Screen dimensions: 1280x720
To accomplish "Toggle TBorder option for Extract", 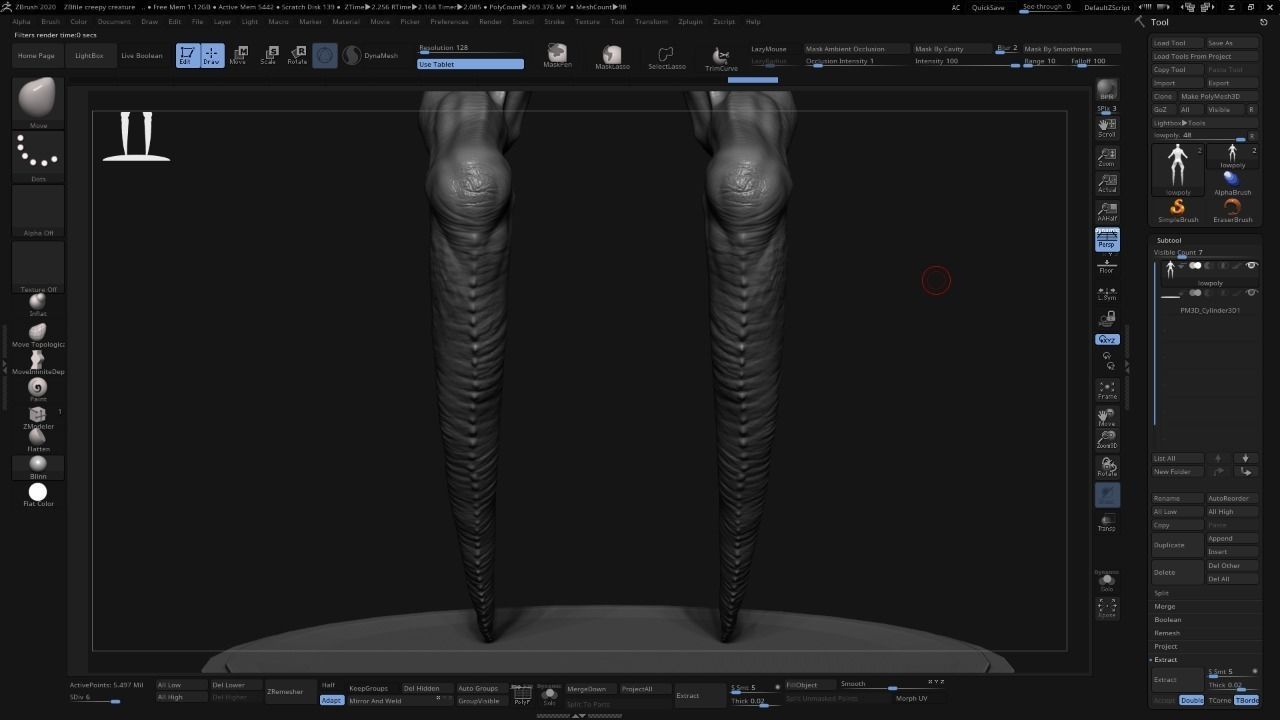I will click(1247, 700).
